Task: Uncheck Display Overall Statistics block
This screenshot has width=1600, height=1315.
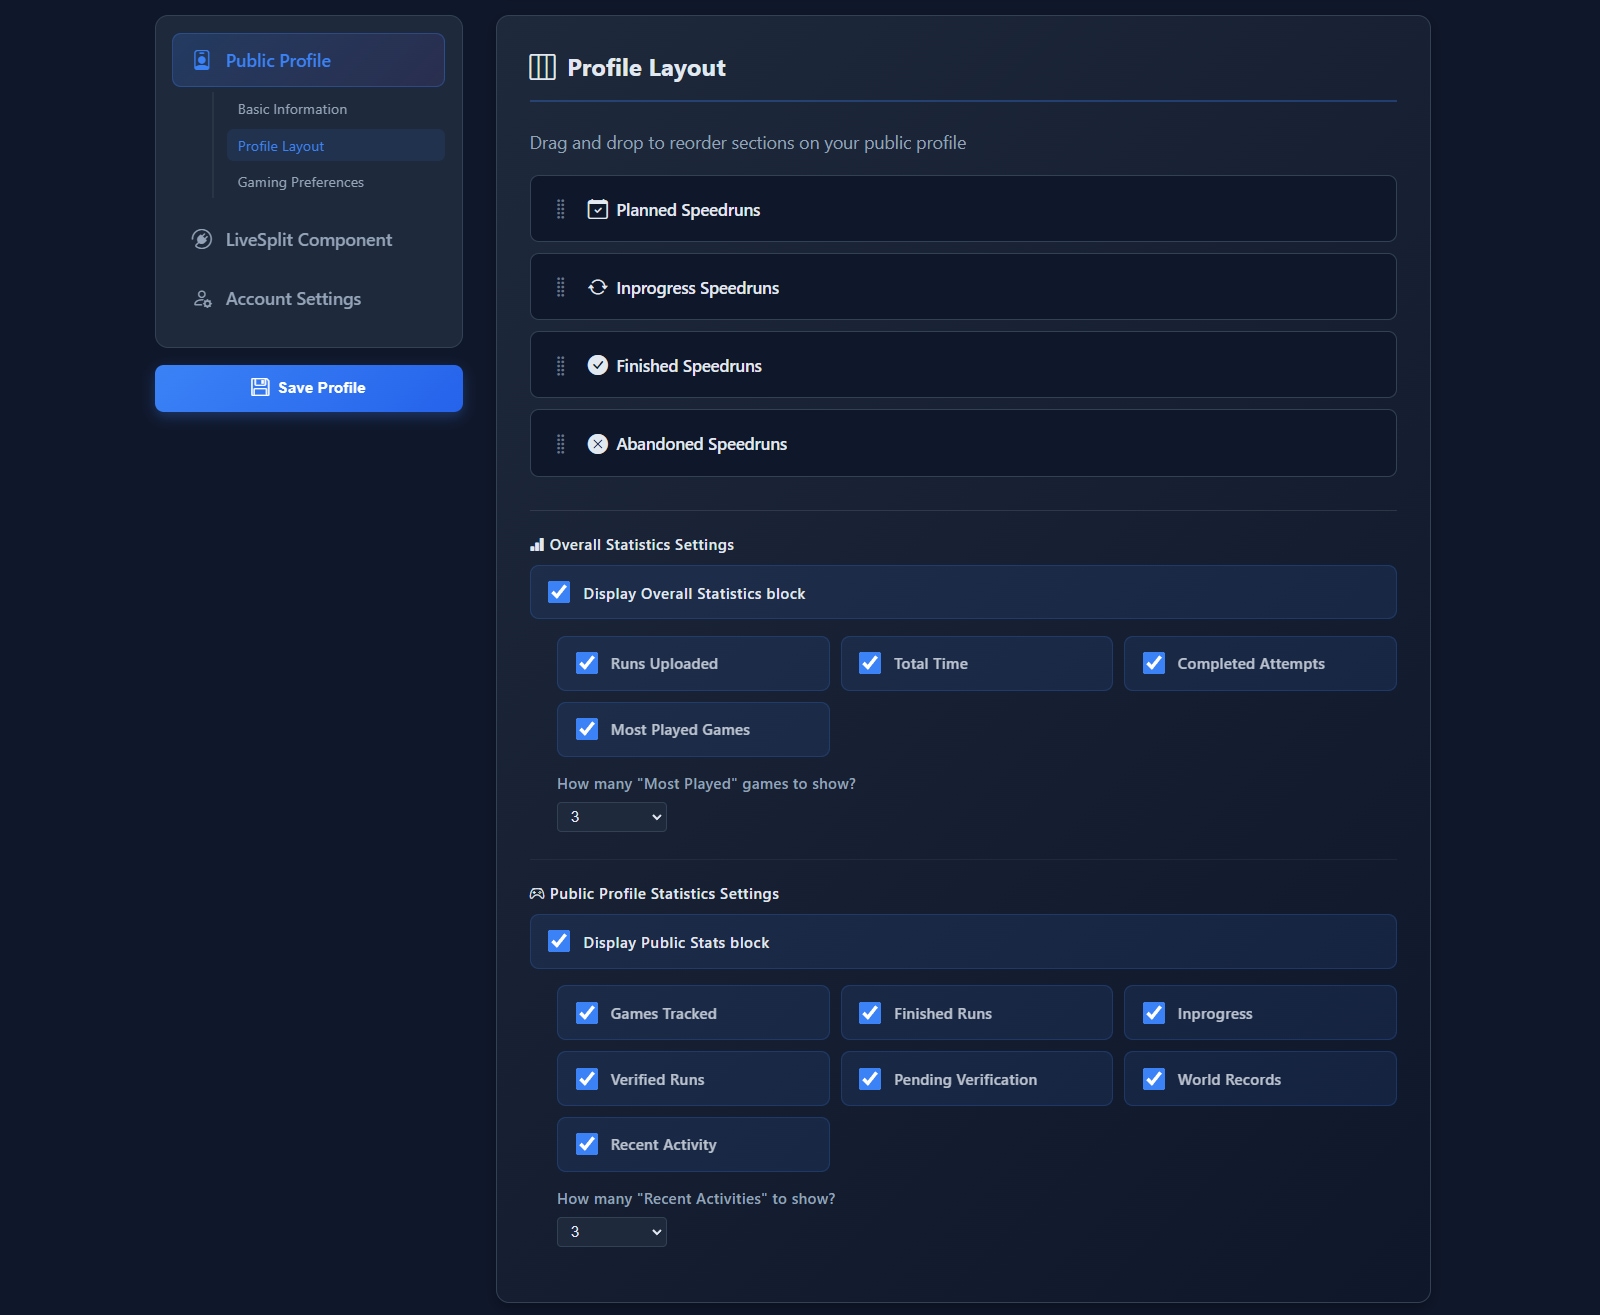Action: tap(559, 592)
